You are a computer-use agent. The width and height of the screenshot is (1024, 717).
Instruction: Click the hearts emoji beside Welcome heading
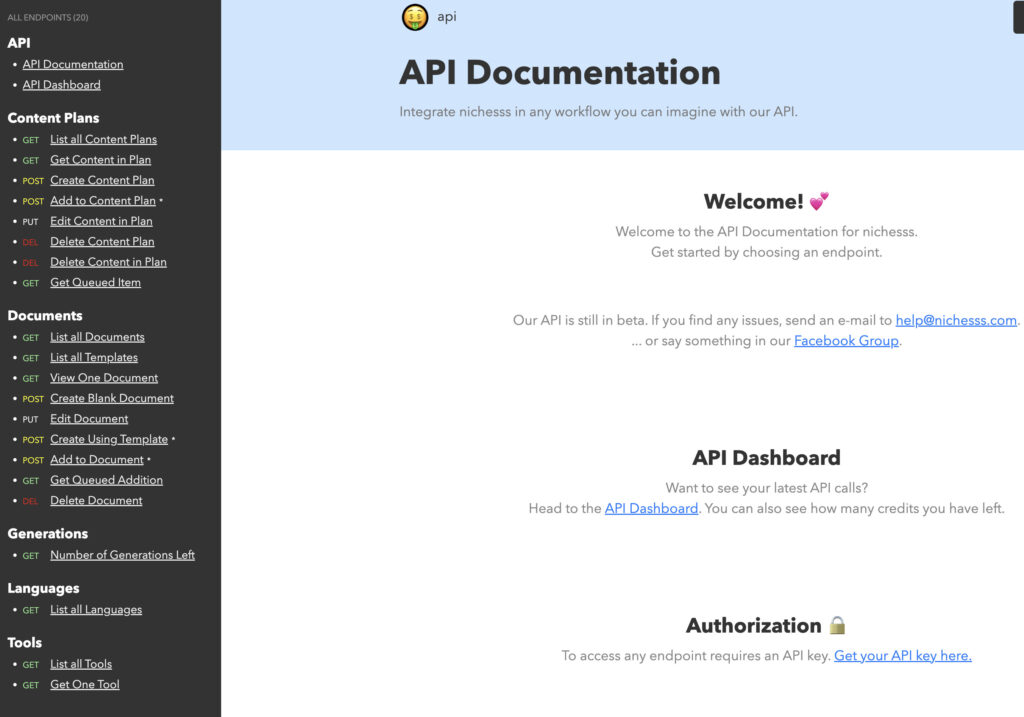click(818, 200)
